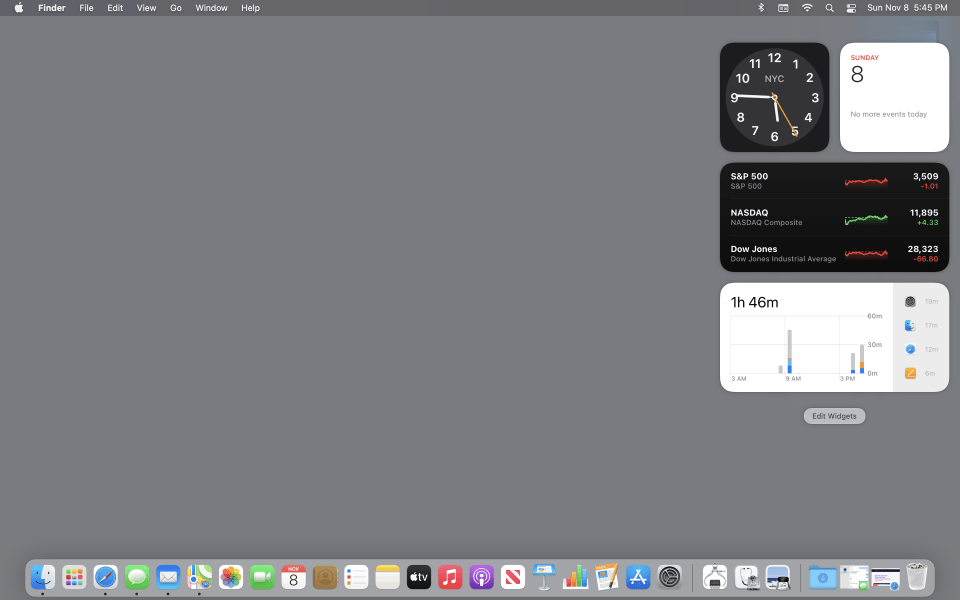Launch Keynote from the Dock
This screenshot has height=600, width=960.
coord(543,577)
